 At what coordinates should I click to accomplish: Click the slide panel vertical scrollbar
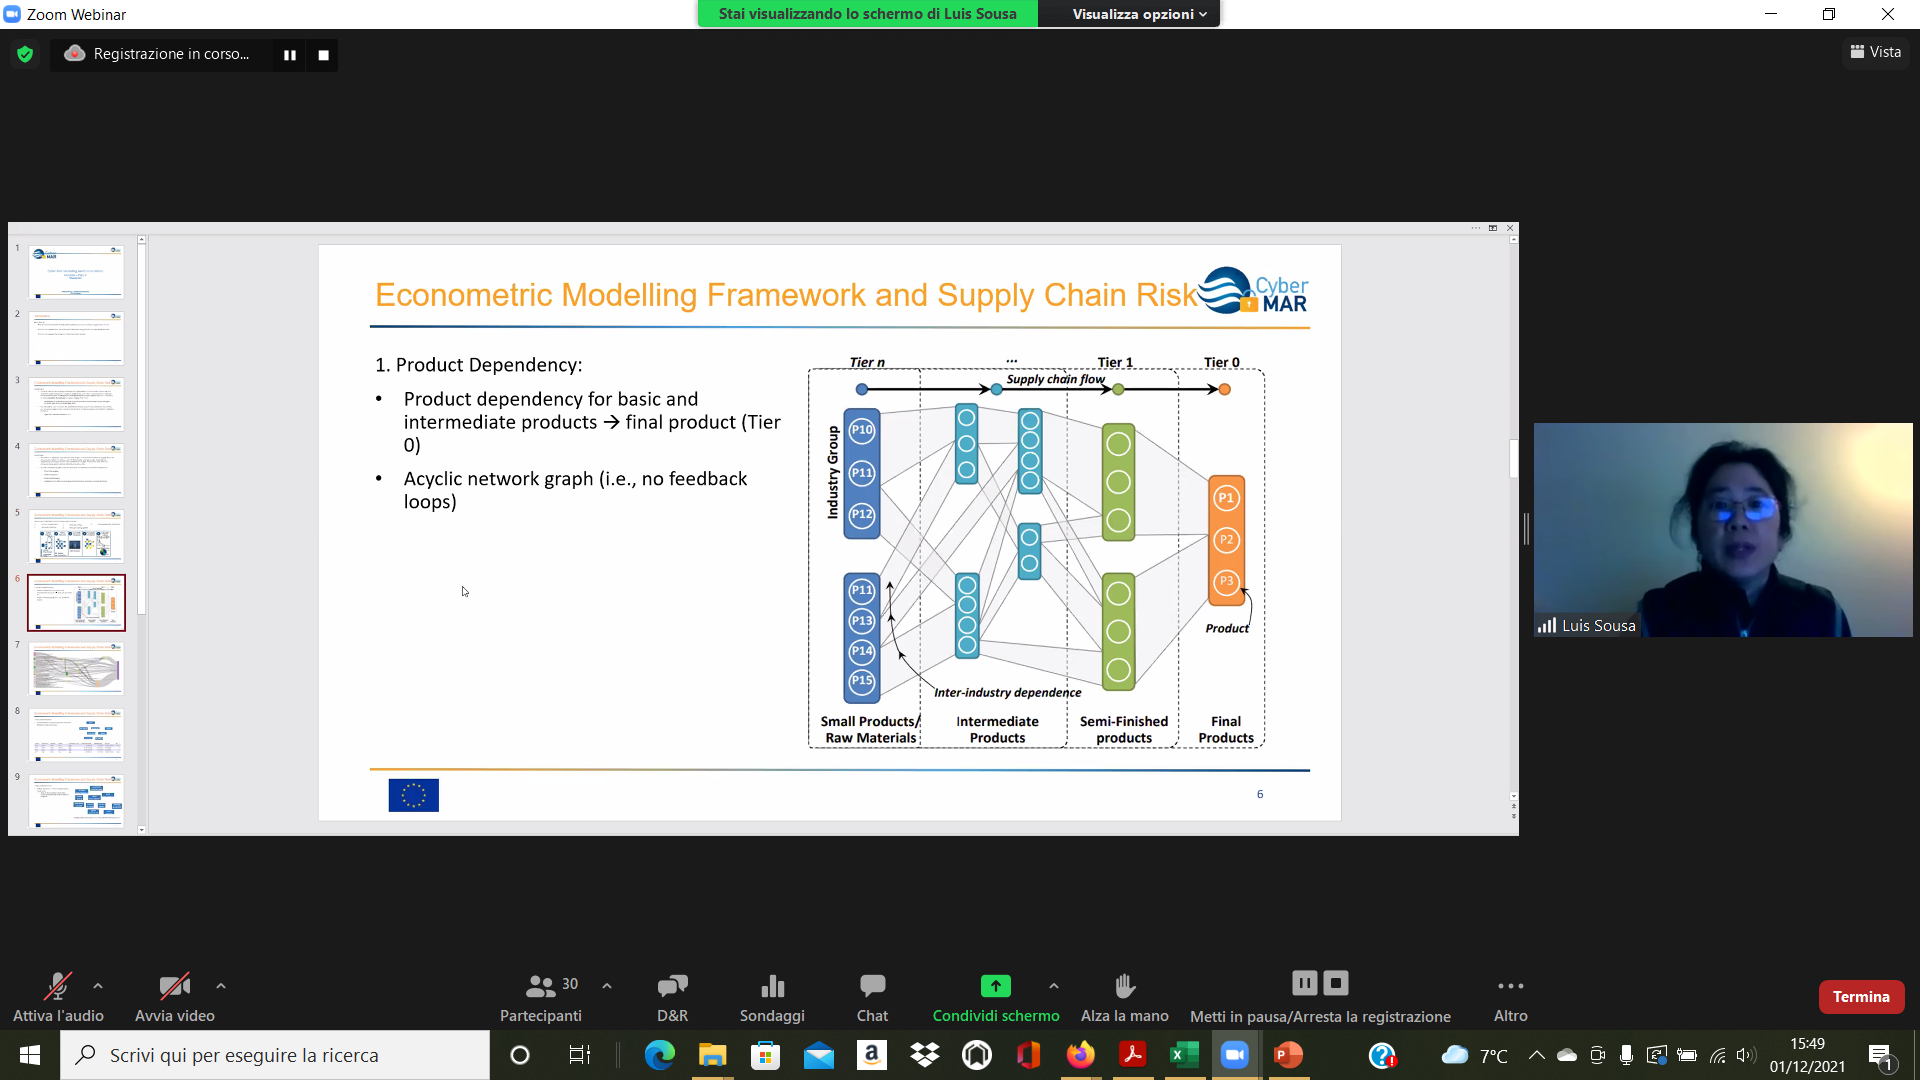click(142, 430)
